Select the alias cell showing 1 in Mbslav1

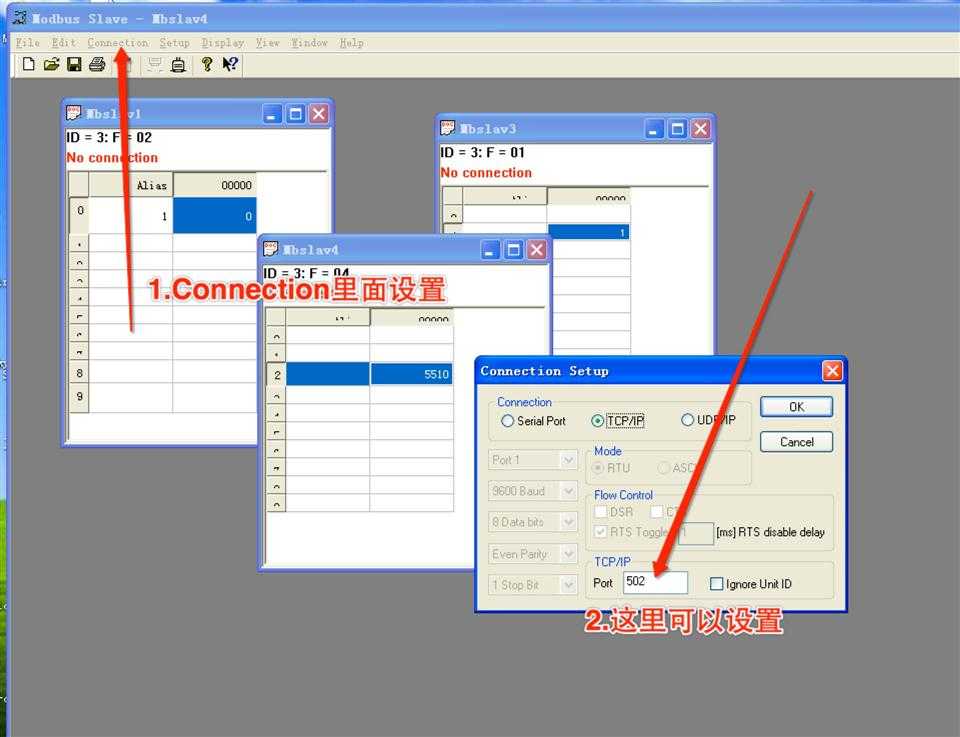[x=131, y=215]
